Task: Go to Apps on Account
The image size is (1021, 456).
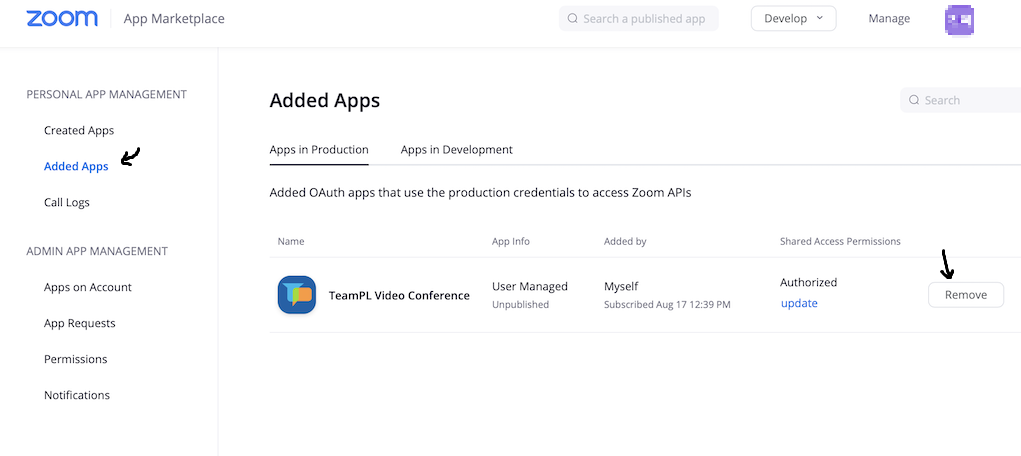Action: [x=88, y=287]
